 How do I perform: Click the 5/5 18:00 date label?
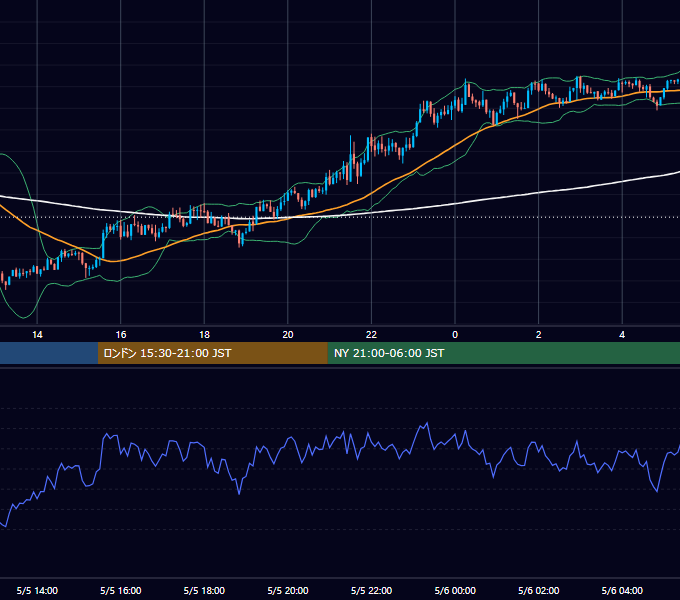tap(204, 590)
